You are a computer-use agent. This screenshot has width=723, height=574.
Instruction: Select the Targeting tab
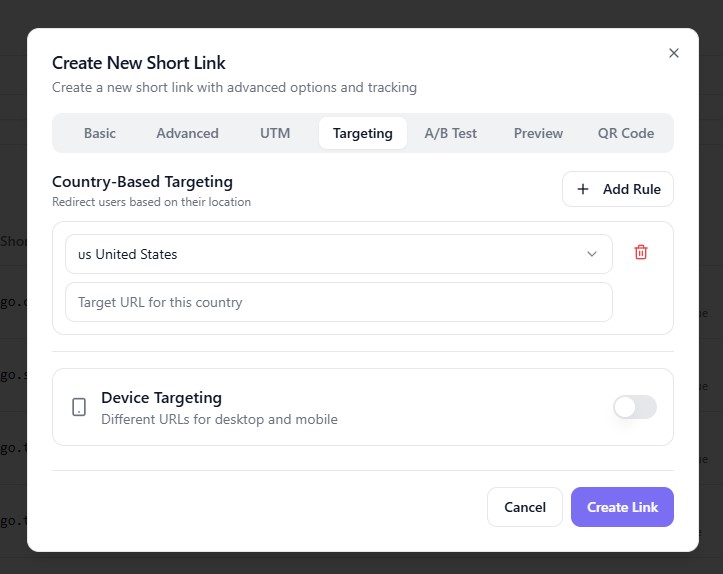(362, 133)
